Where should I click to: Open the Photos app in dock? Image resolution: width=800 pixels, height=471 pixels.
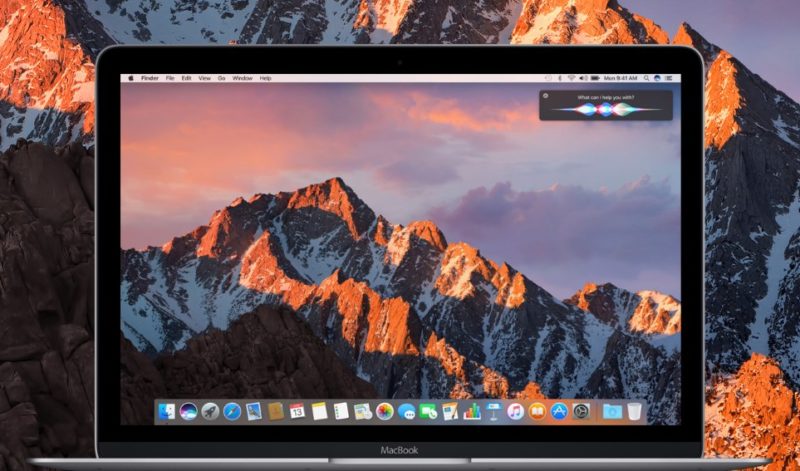click(384, 411)
